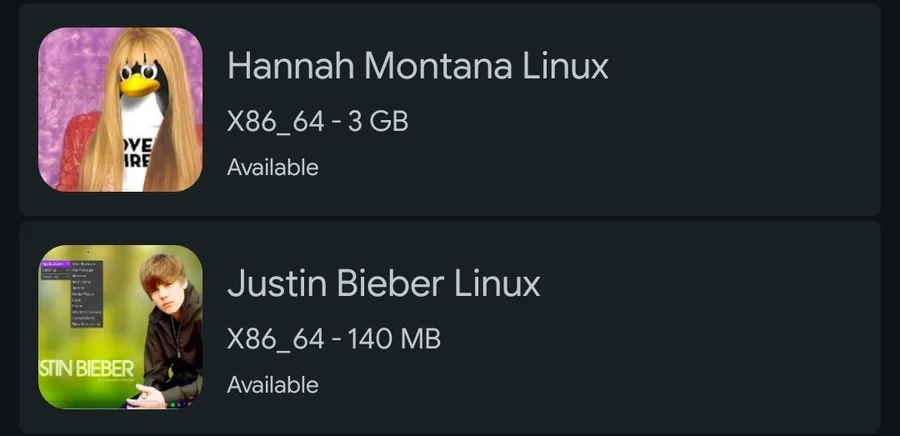Click the 140 MB size label
Image resolution: width=900 pixels, height=436 pixels.
(394, 339)
